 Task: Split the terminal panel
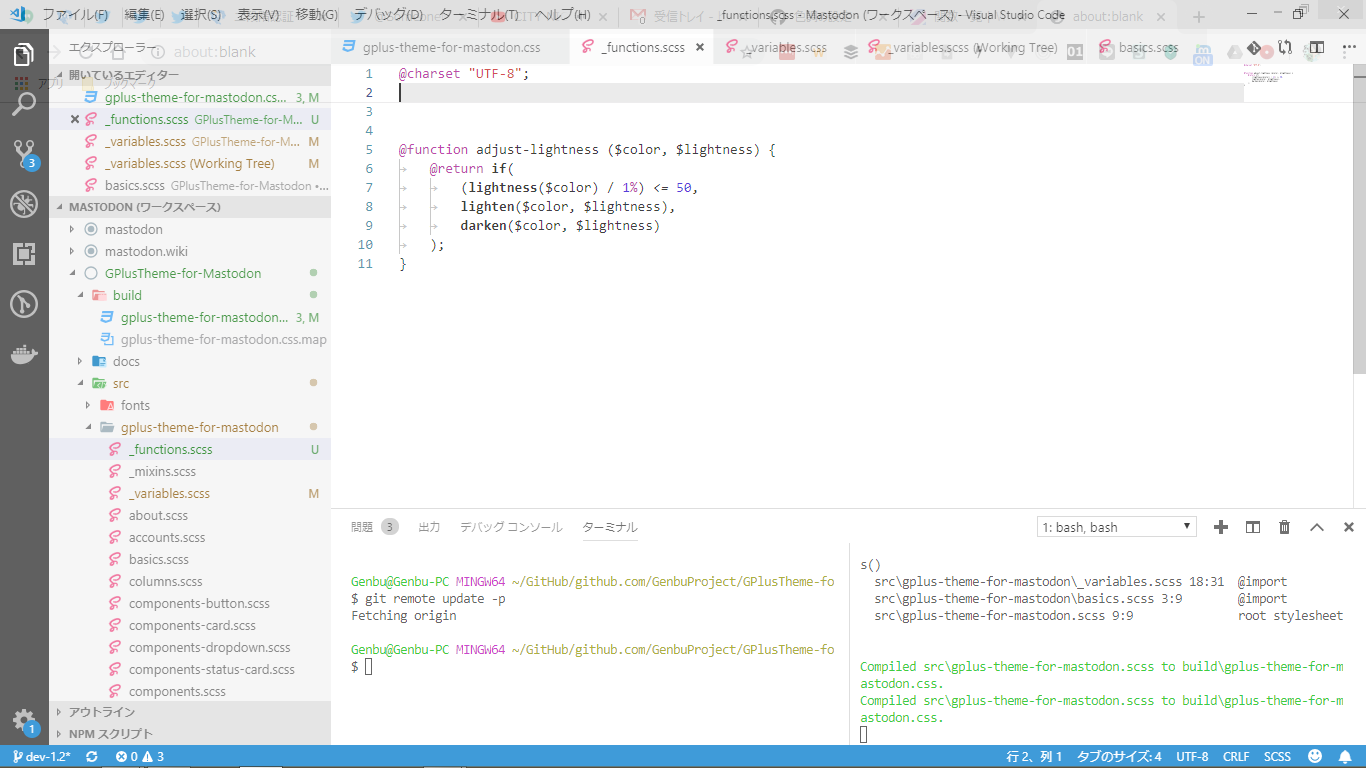point(1253,527)
